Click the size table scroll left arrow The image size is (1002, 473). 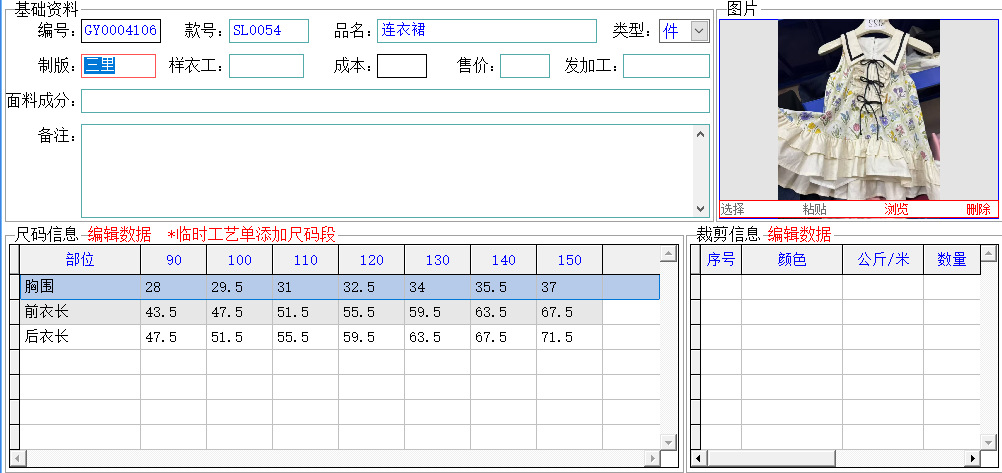tap(16, 458)
